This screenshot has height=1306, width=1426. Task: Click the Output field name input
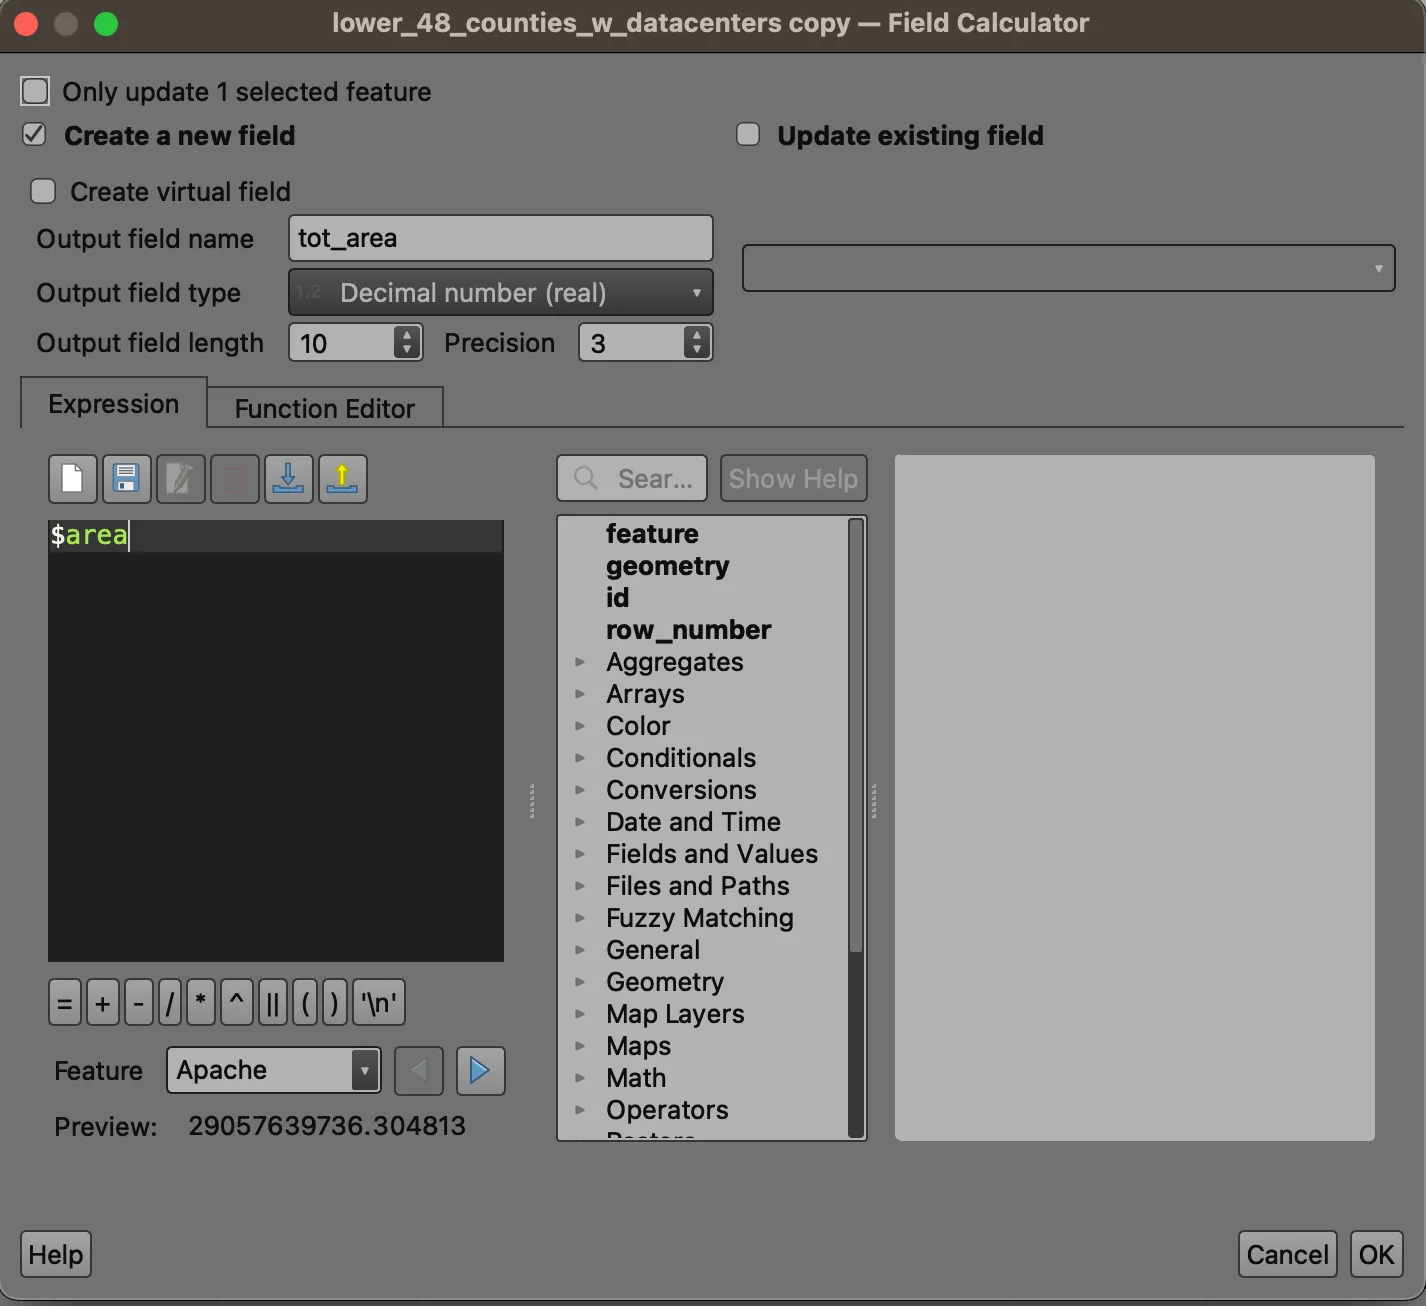click(x=500, y=239)
